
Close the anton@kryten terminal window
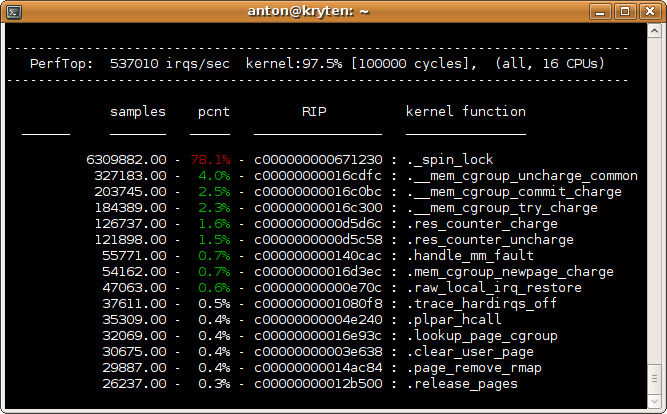point(650,12)
